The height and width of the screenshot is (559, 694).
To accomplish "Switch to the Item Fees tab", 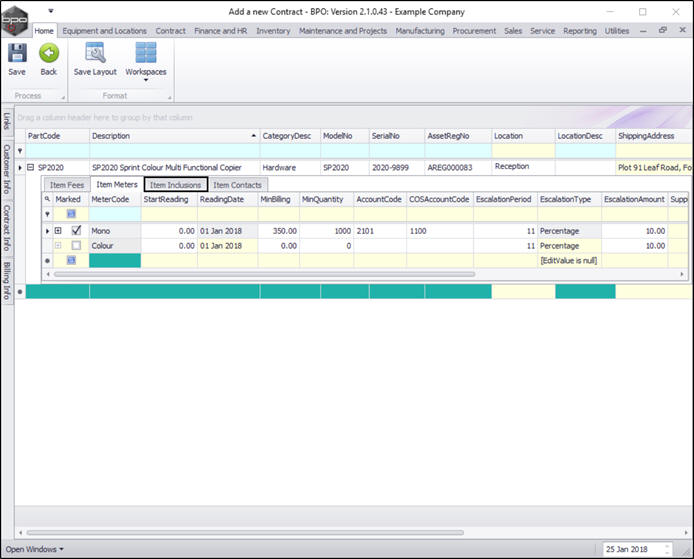I will [66, 185].
